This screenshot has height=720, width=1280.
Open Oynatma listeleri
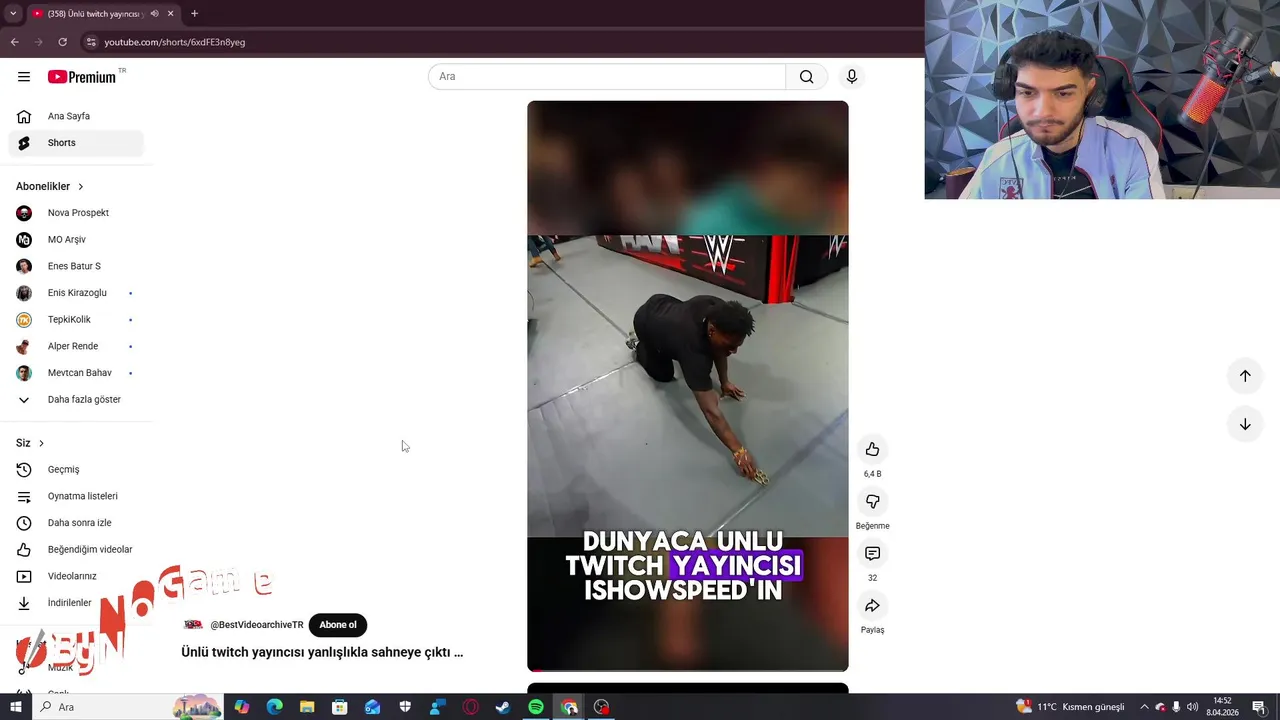(76, 496)
